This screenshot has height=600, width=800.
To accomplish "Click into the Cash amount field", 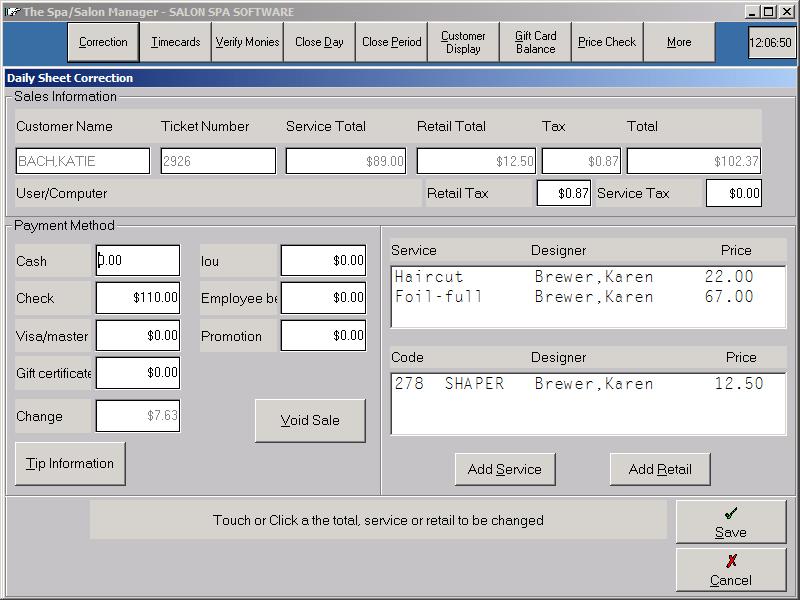I will coord(138,260).
